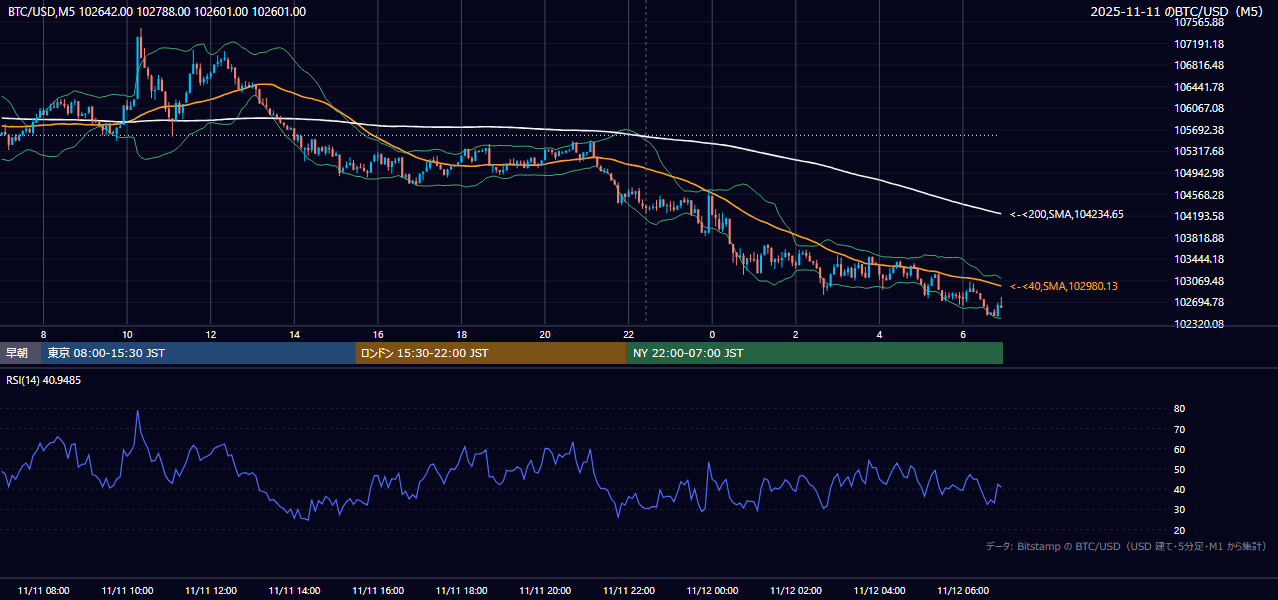The height and width of the screenshot is (600, 1278).
Task: Click price axis value 107565.88
Action: point(1199,22)
